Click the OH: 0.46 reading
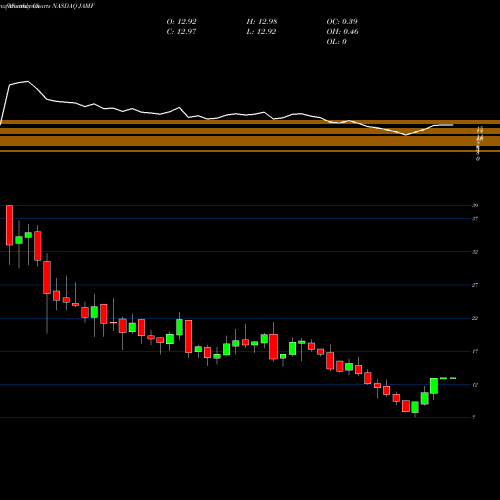 point(342,32)
